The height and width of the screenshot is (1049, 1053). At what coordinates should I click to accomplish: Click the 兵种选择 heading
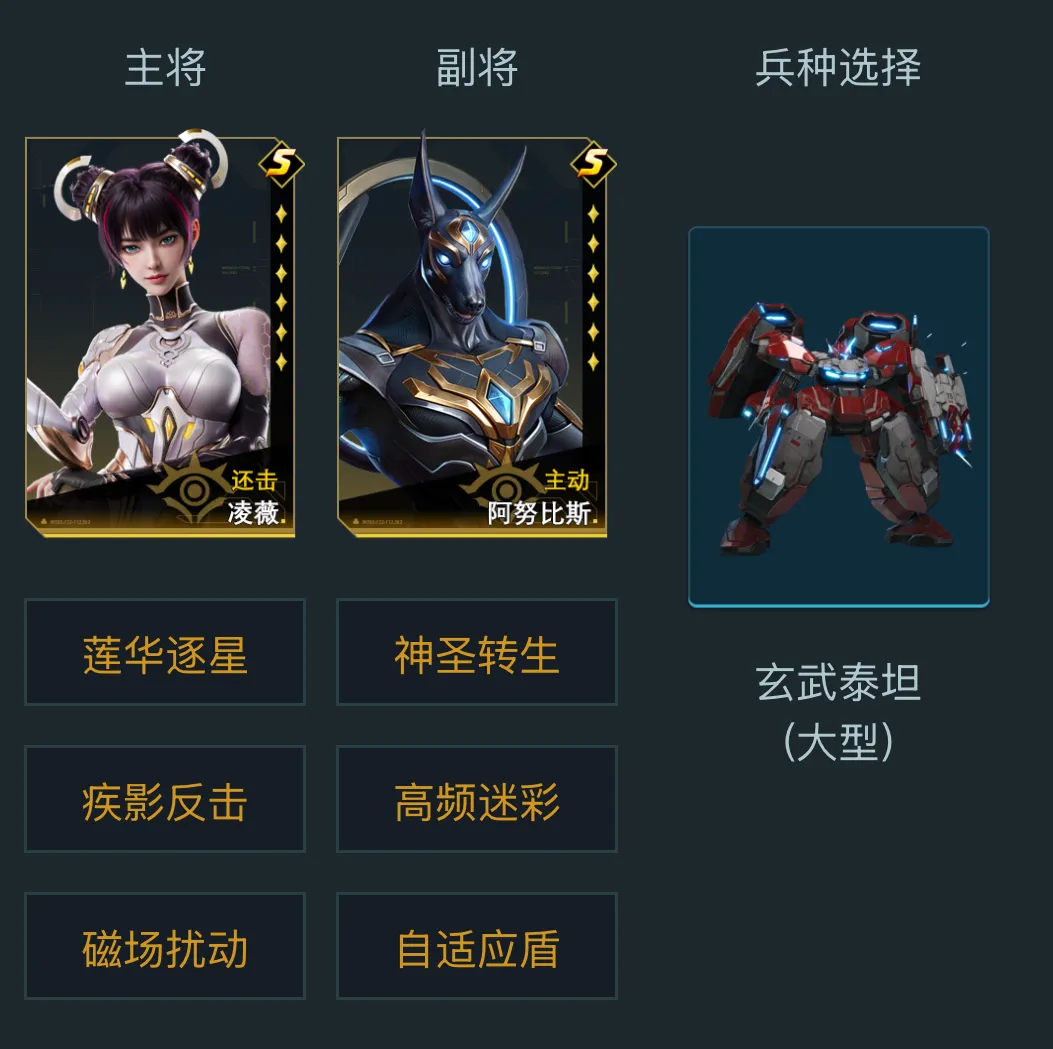coord(838,68)
